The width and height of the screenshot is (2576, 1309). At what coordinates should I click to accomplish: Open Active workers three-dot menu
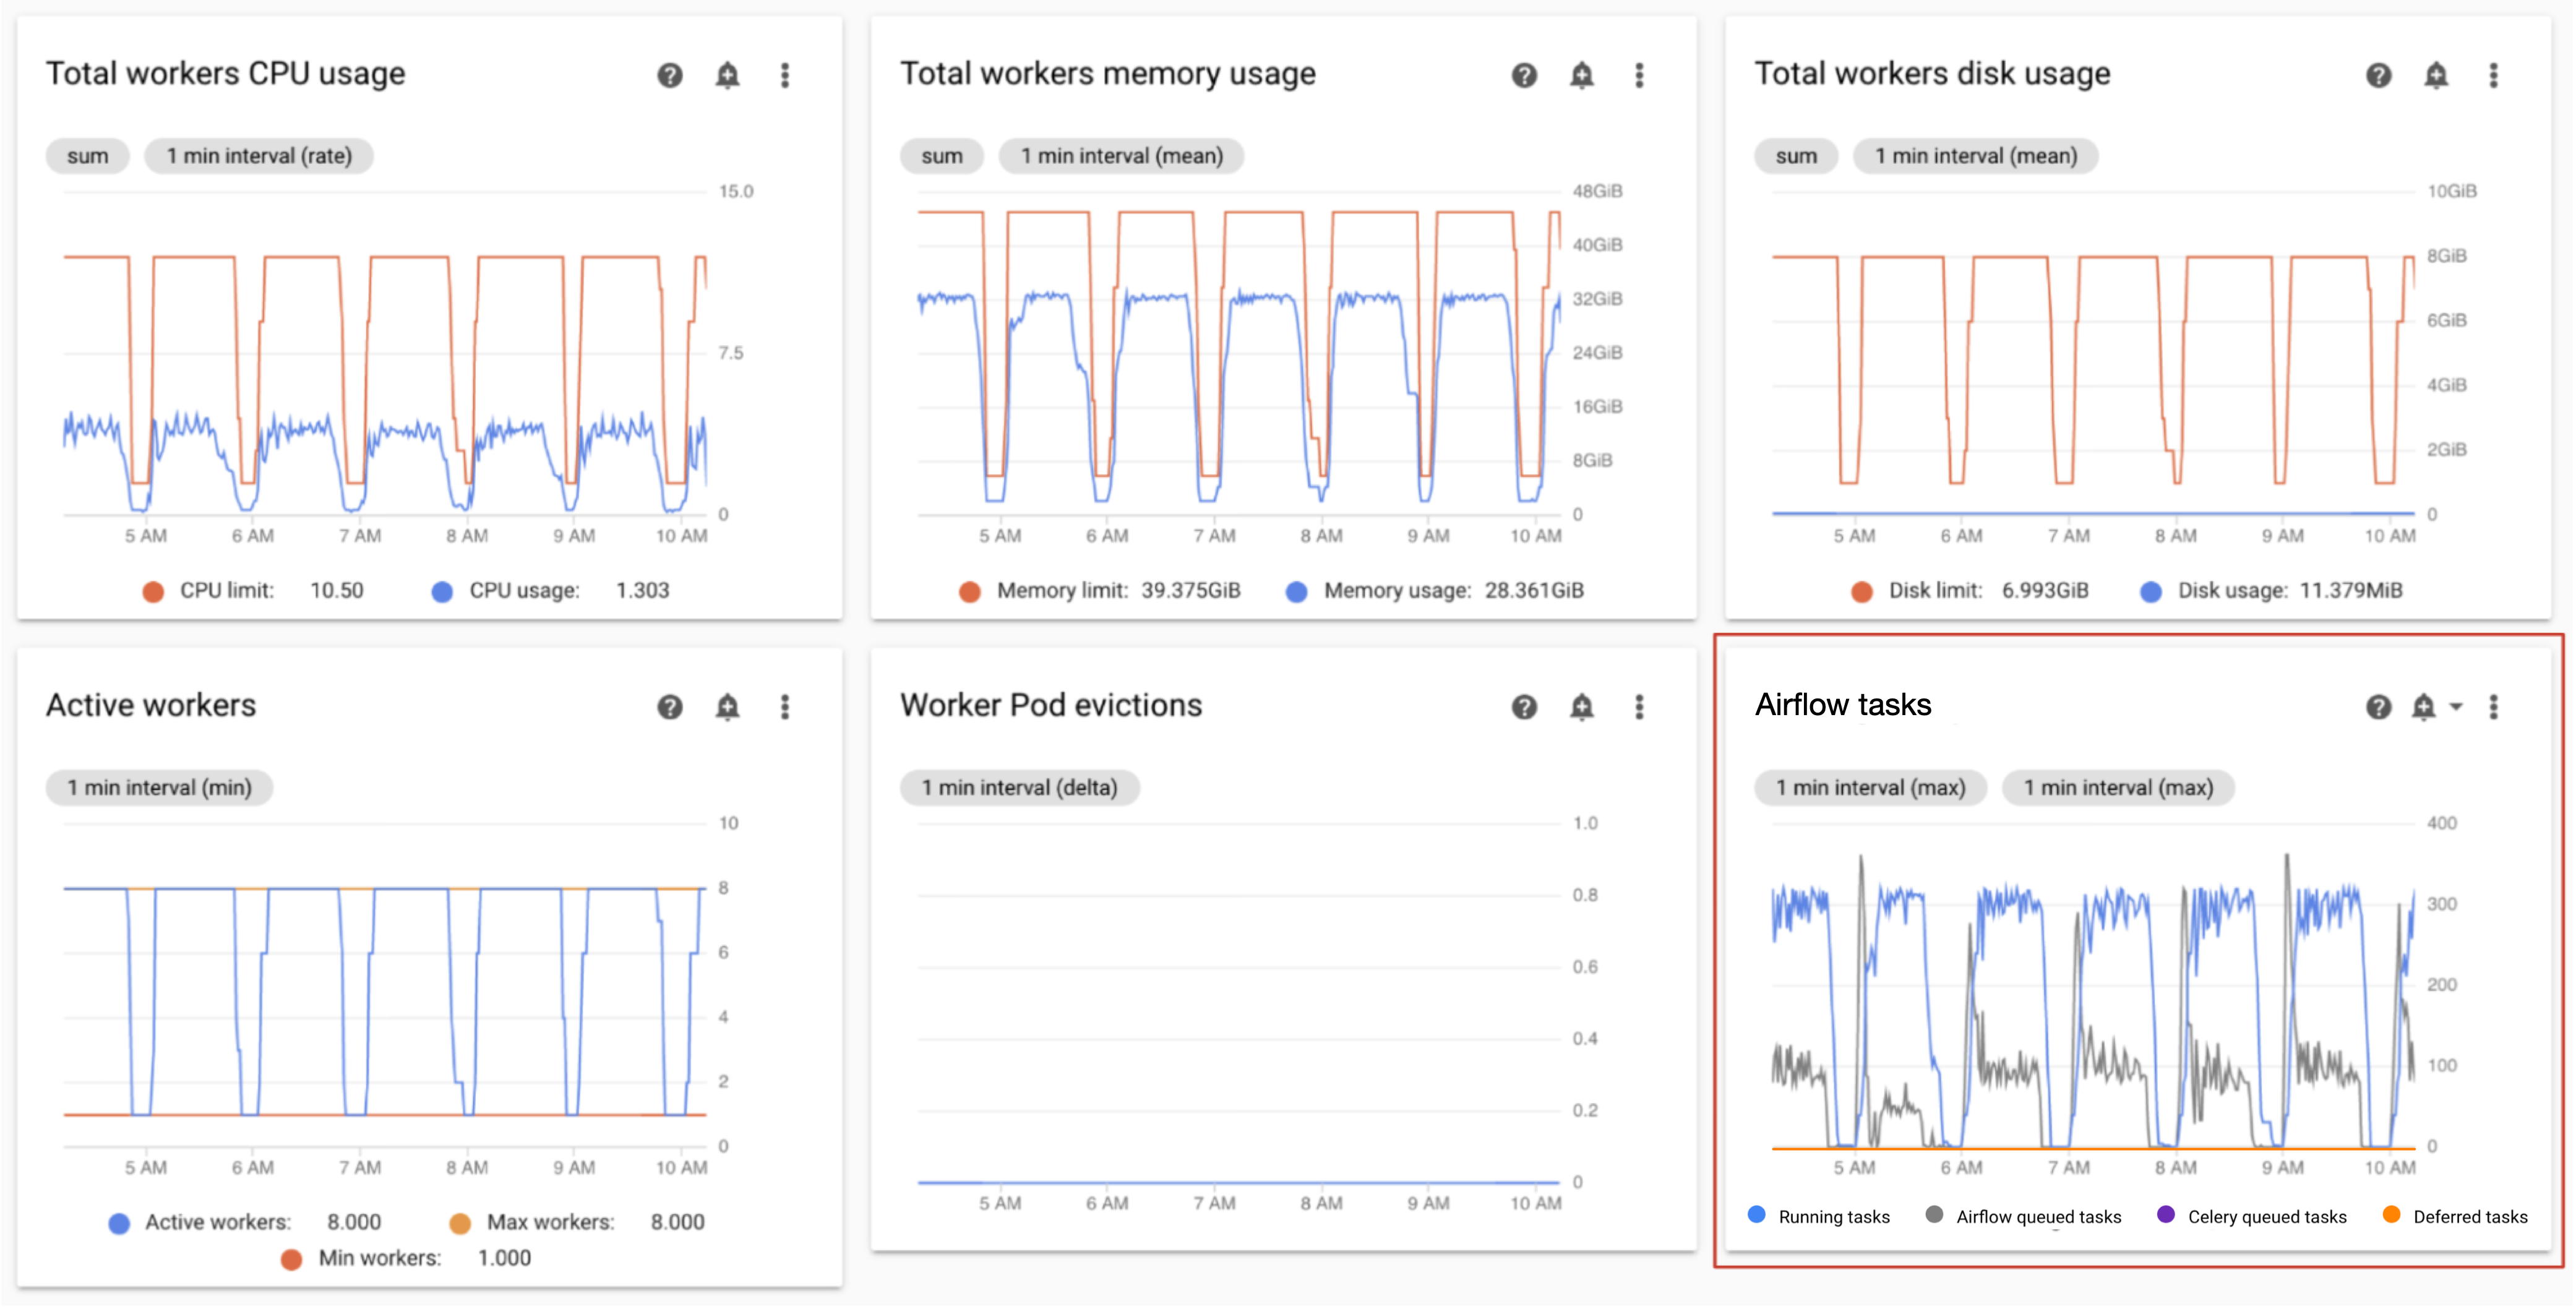pos(785,707)
